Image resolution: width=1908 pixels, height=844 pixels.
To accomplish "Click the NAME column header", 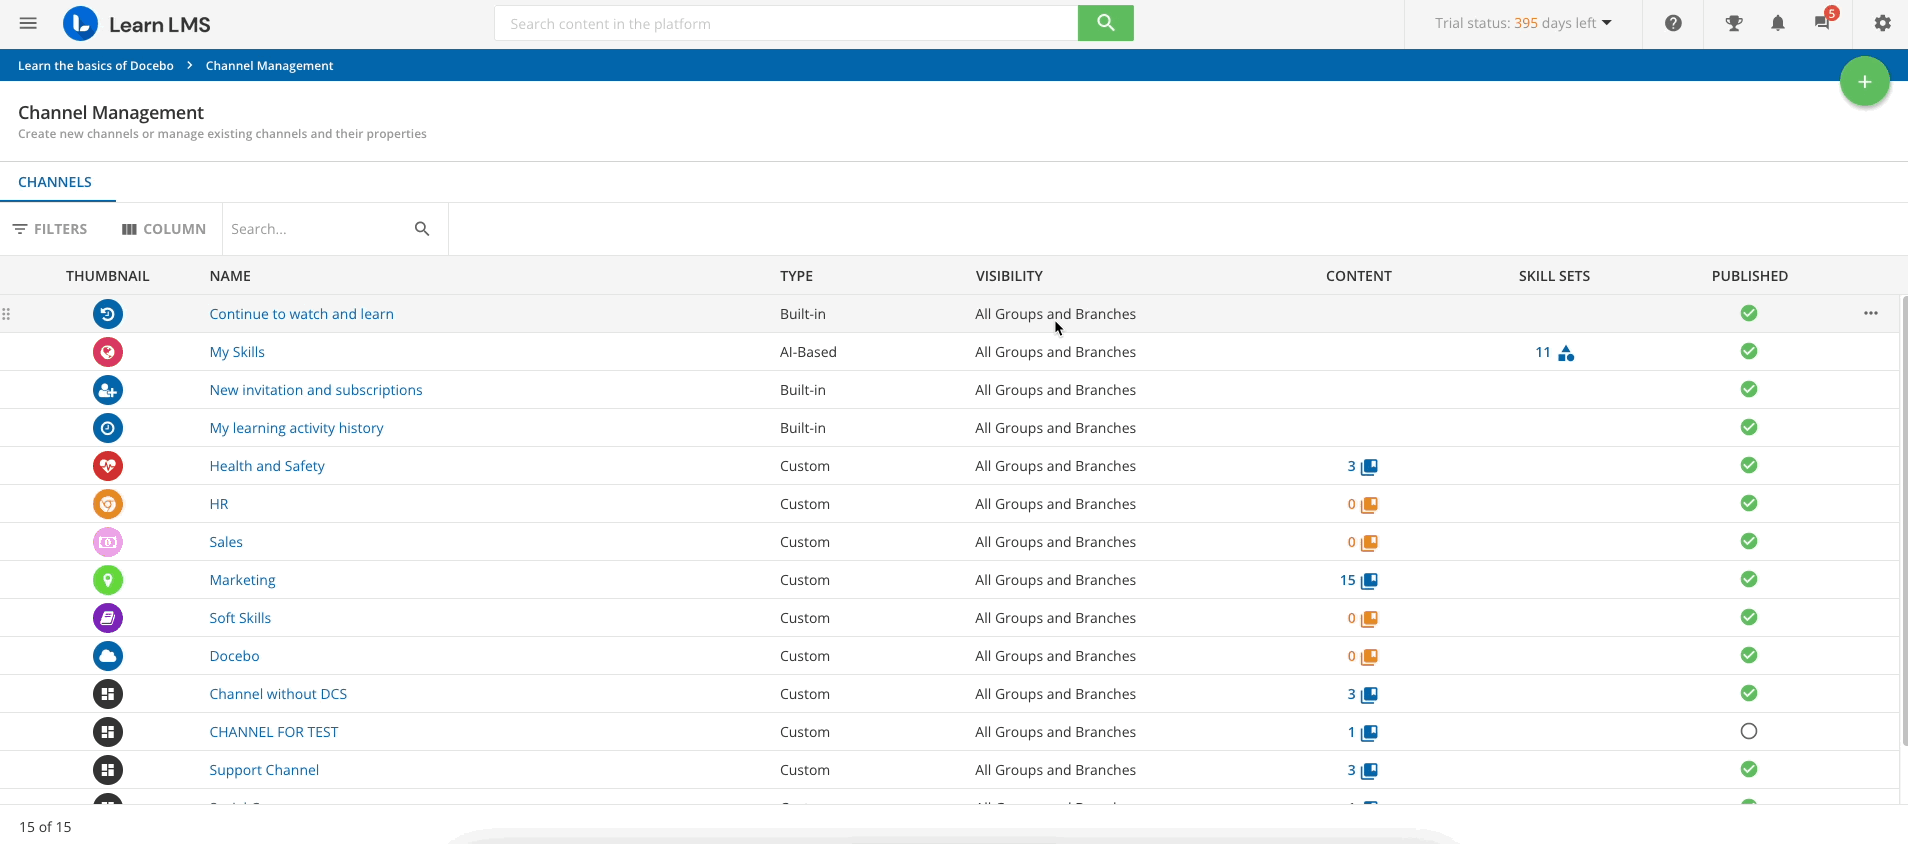I will 230,276.
